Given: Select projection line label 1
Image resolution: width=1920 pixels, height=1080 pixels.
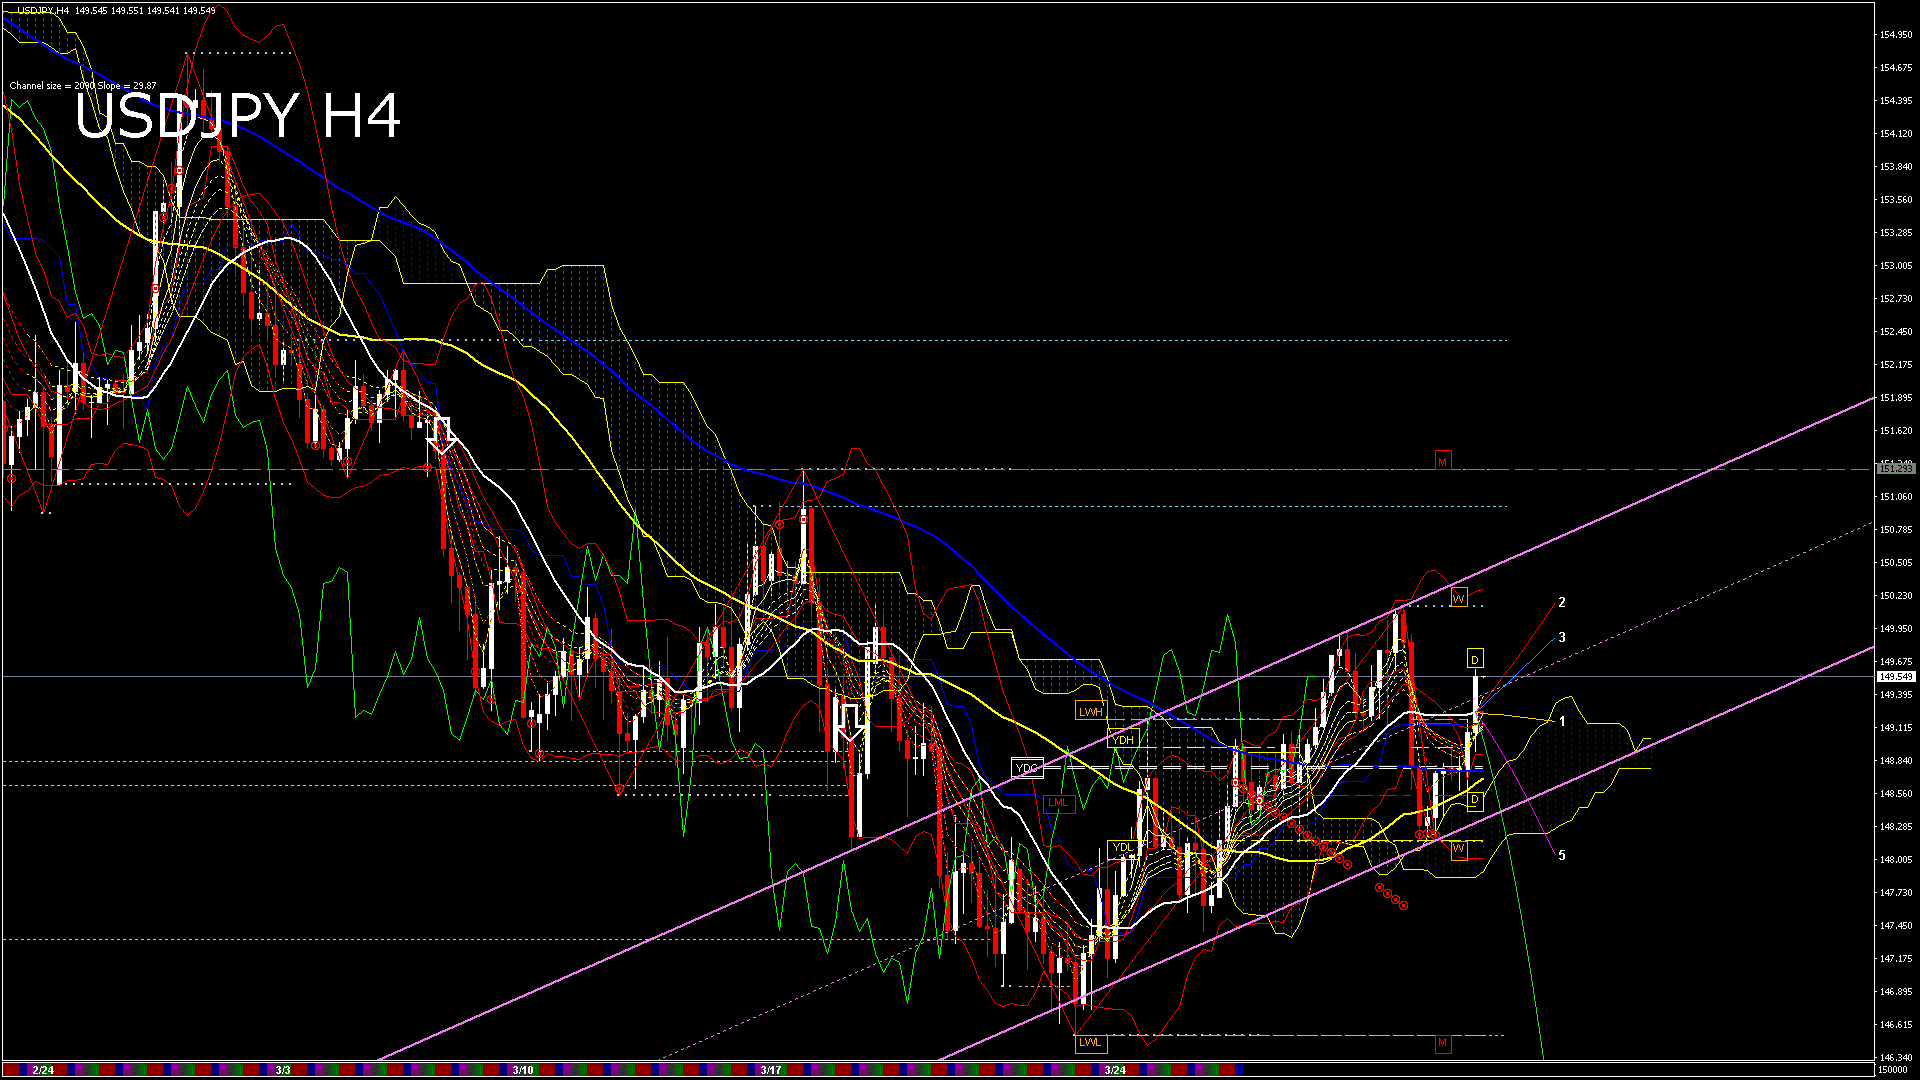Looking at the screenshot, I should point(1562,721).
